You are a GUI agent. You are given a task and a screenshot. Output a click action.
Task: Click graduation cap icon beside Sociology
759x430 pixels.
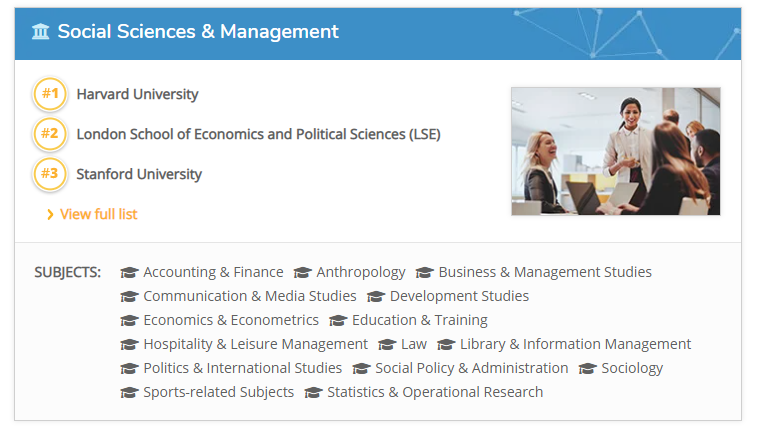(x=588, y=369)
